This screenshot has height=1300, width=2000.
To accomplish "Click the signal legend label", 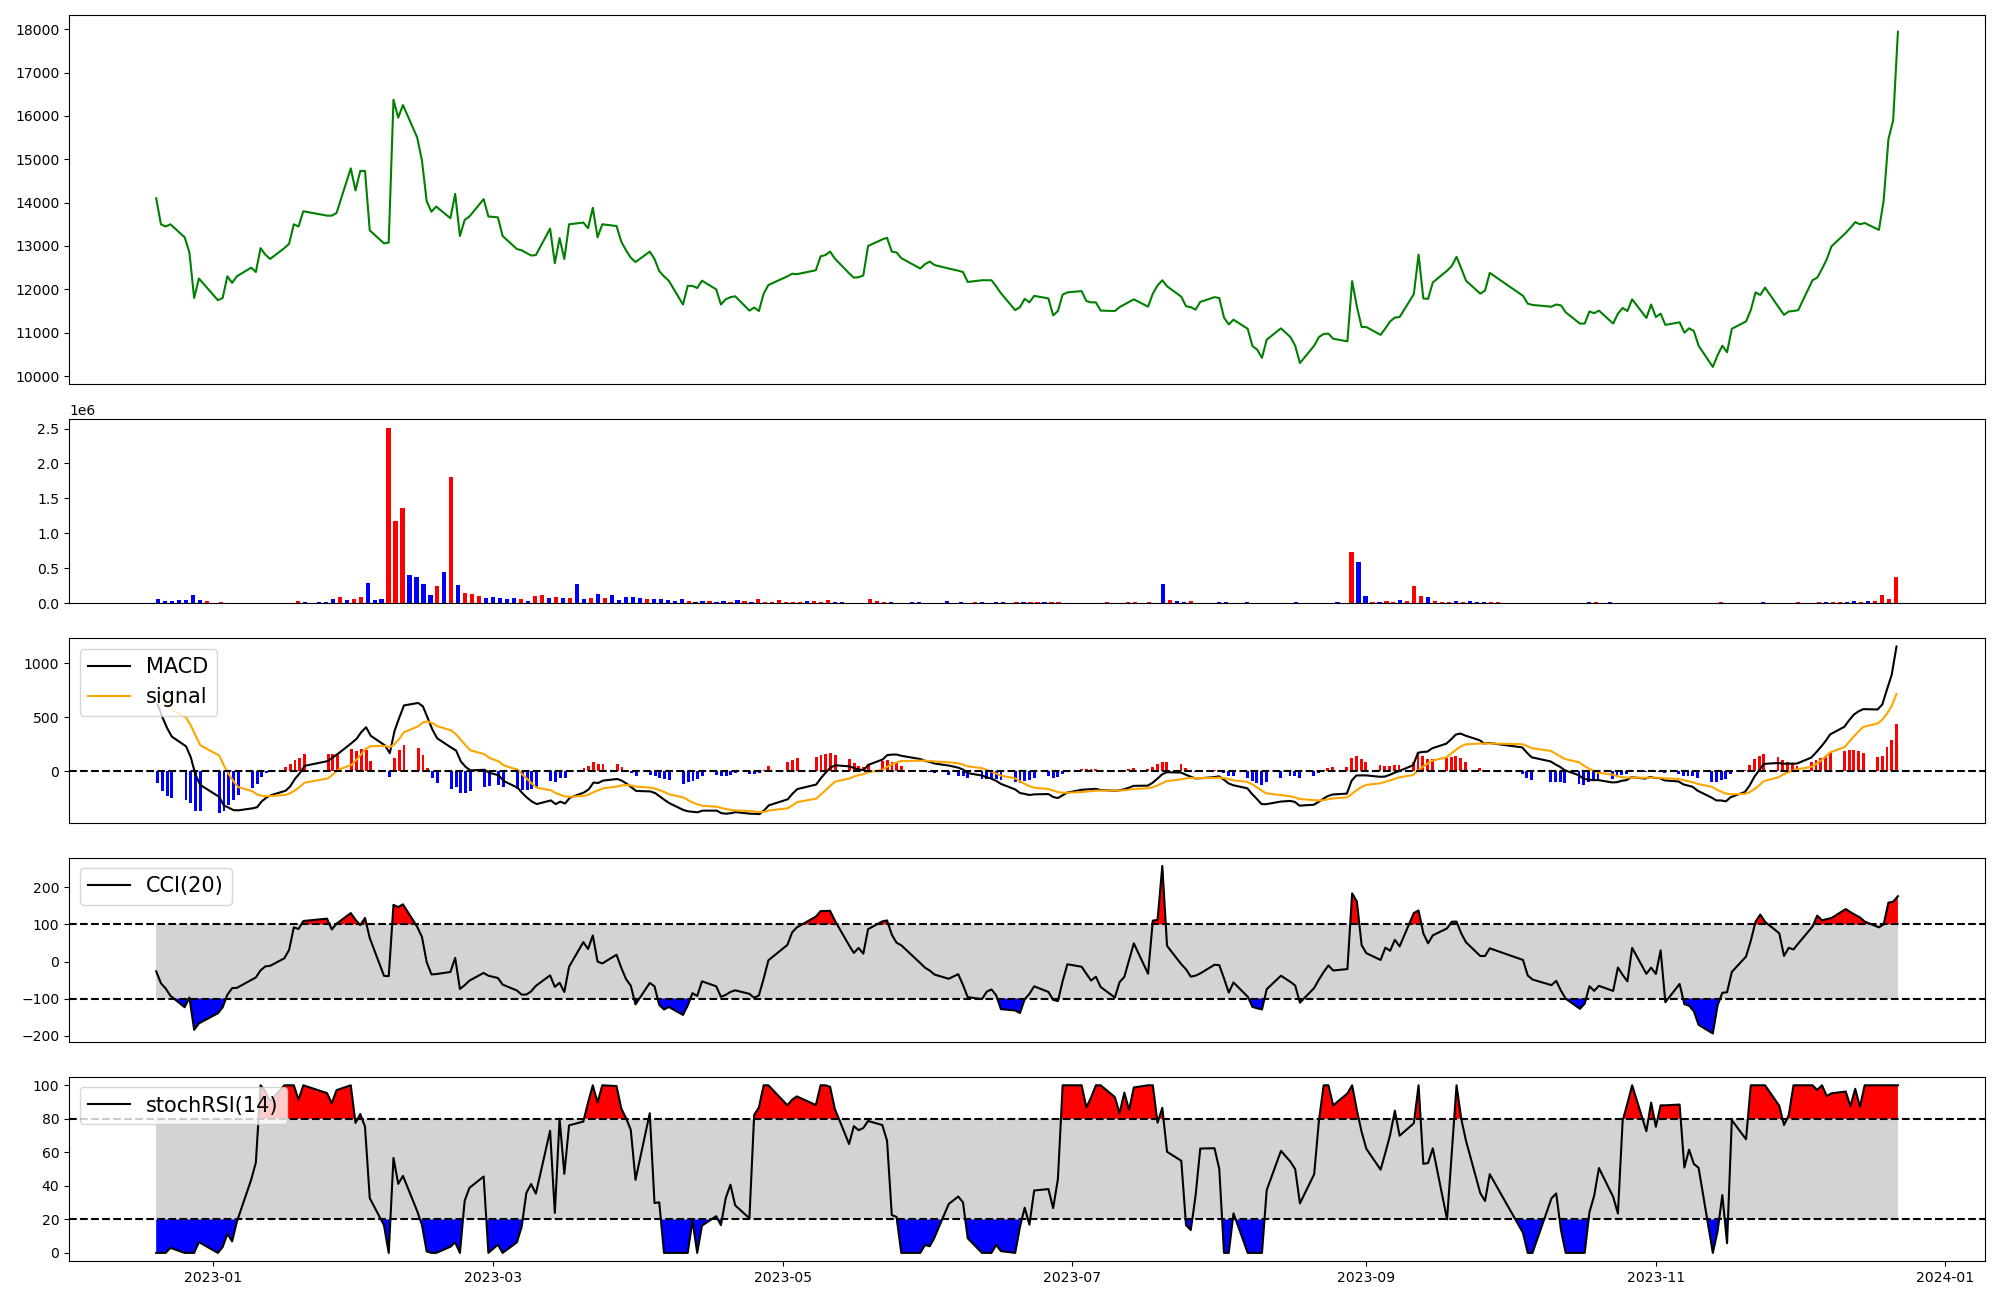I will [176, 696].
